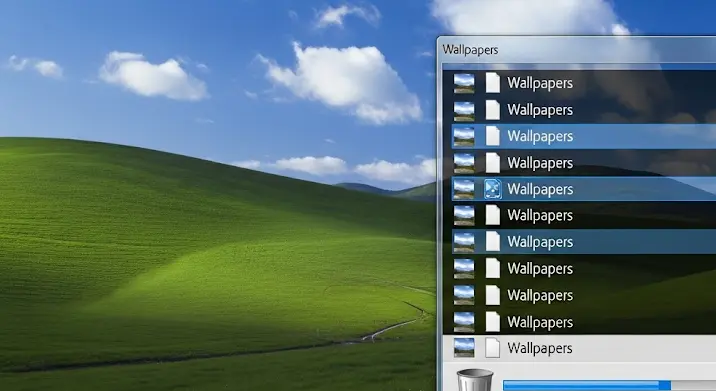This screenshot has width=716, height=391.
Task: Click the thumbnail in the tenth list row
Action: tap(463, 322)
